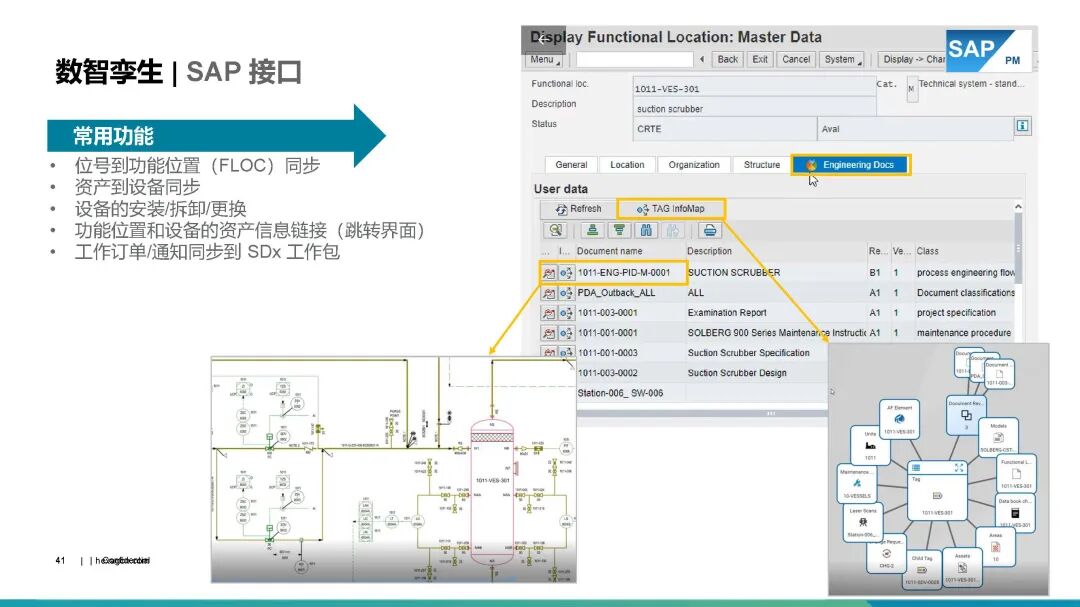
Task: Click scroll up arrow of document list
Action: click(1018, 207)
